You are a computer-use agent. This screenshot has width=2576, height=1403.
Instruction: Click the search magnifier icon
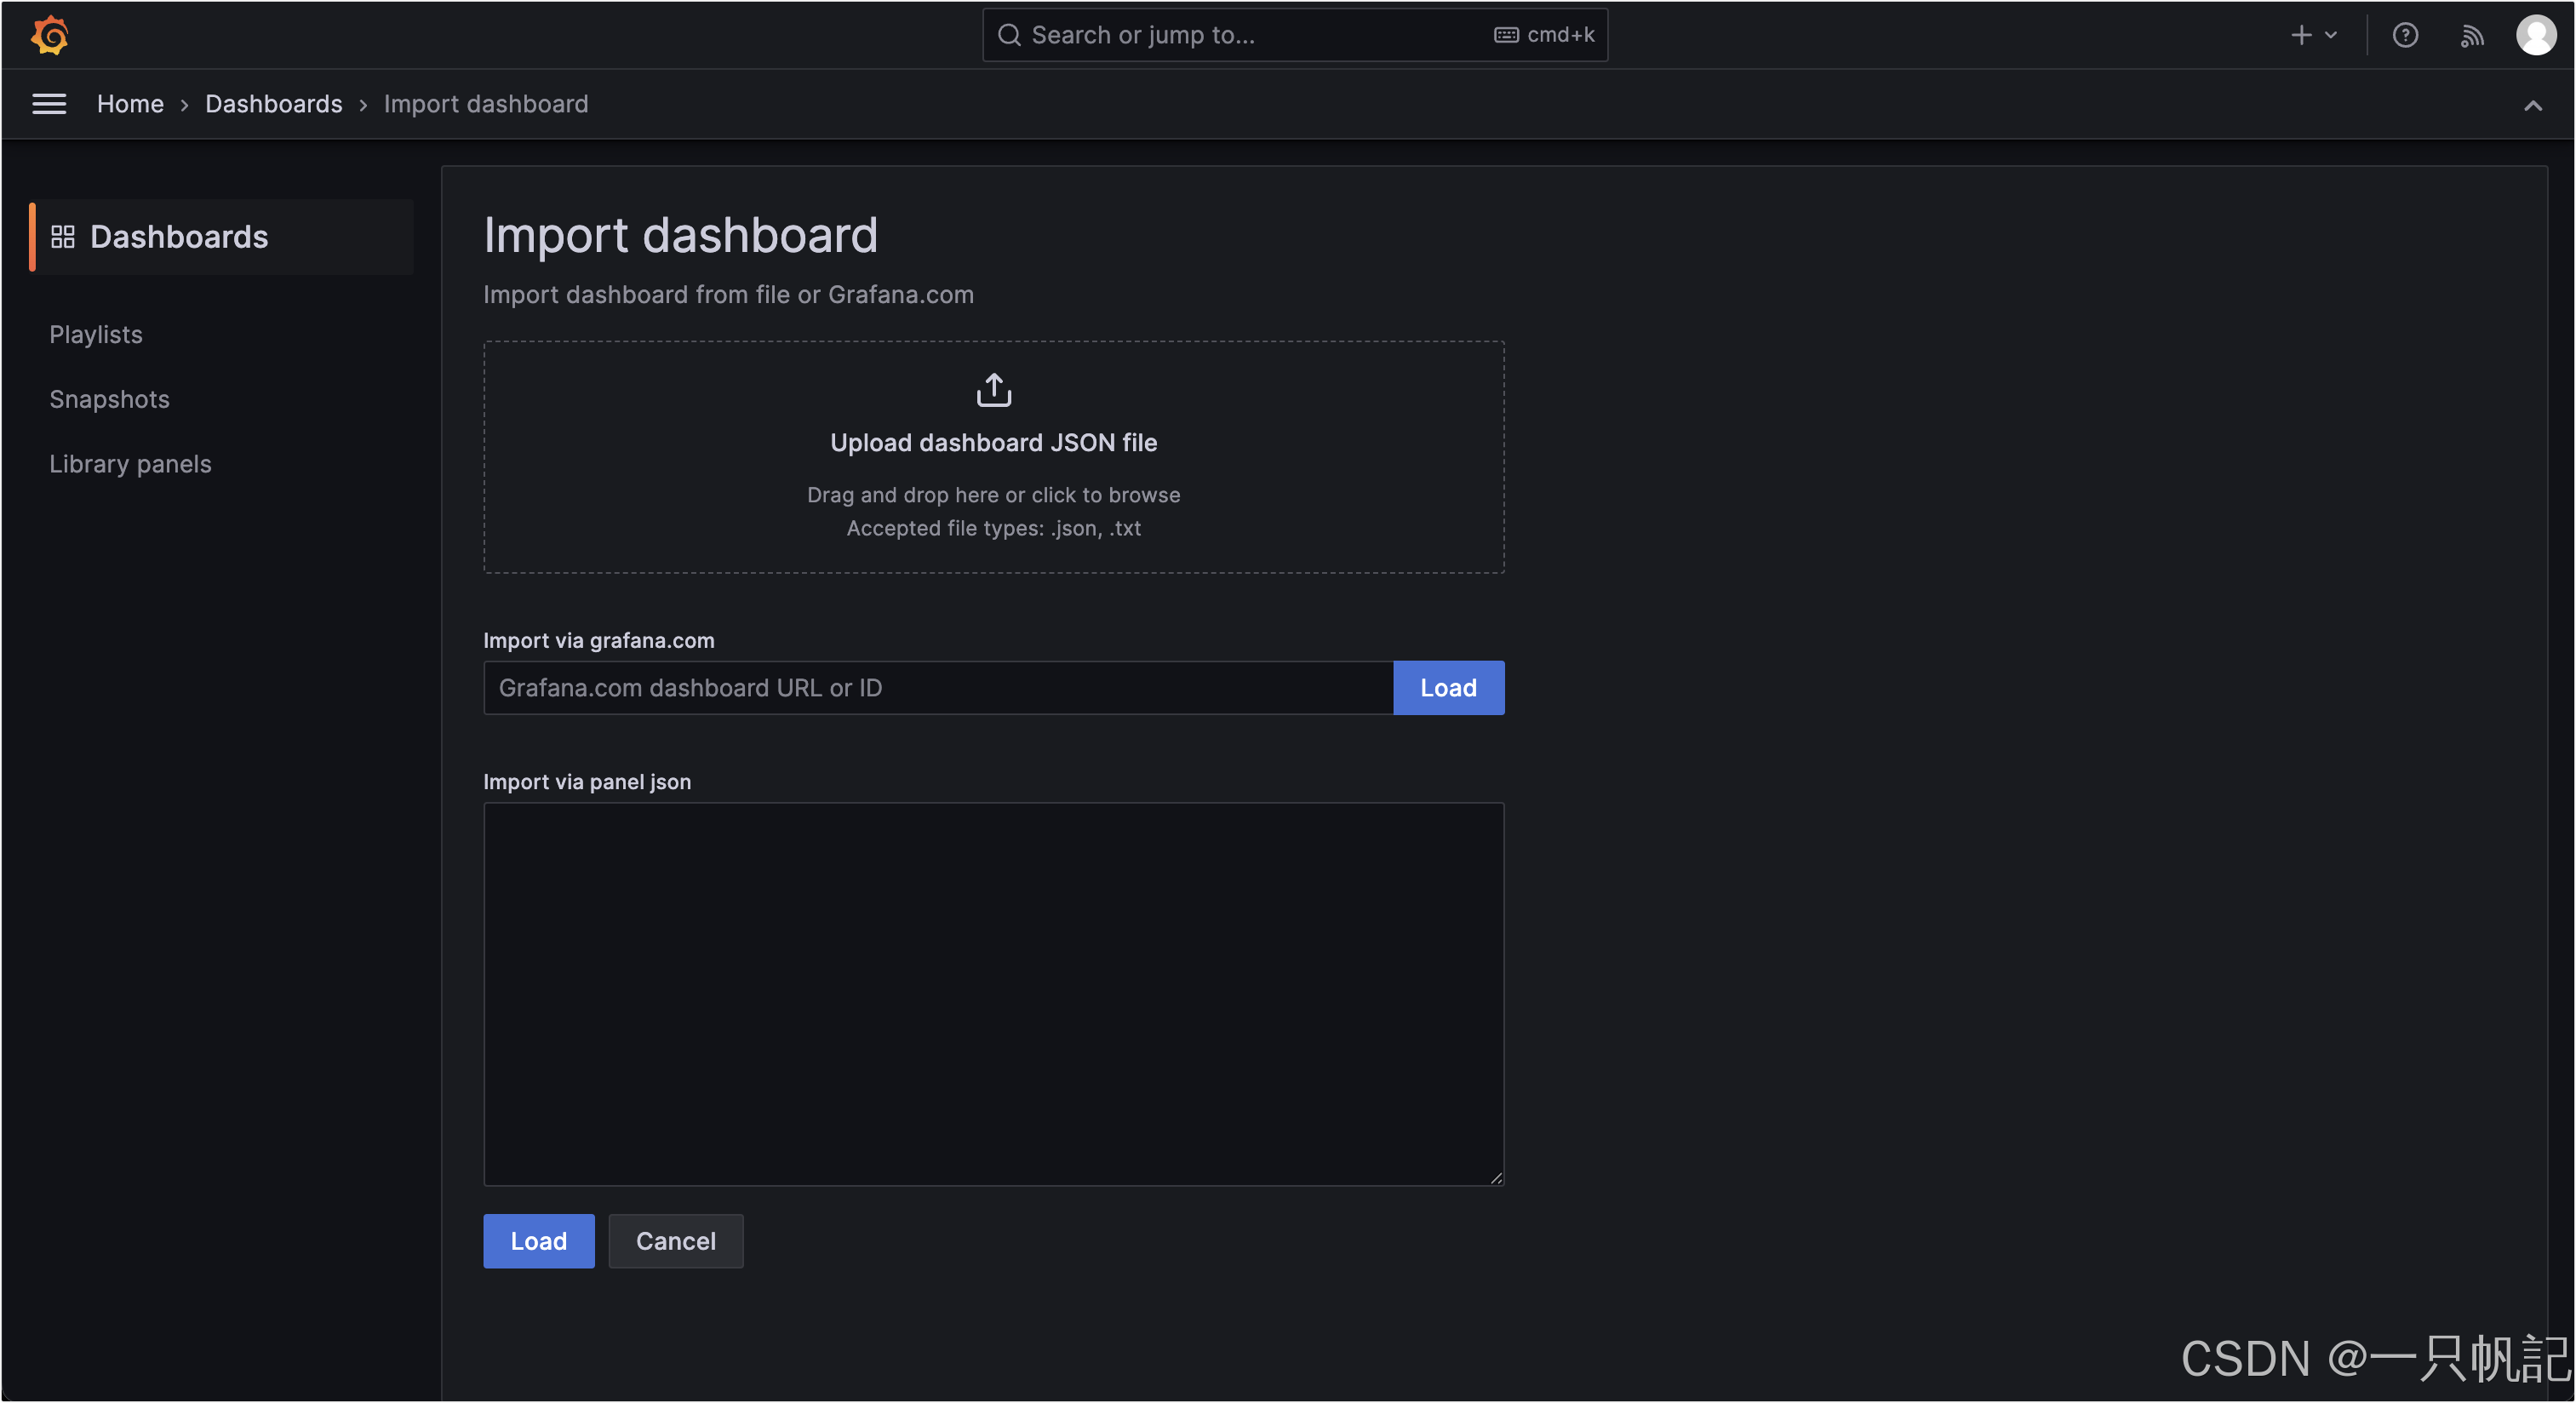pyautogui.click(x=1009, y=35)
